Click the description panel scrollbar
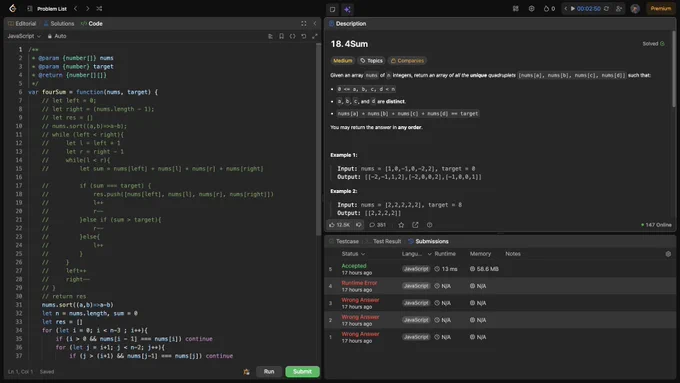Screen dimensions: 680x383 pos(673,69)
